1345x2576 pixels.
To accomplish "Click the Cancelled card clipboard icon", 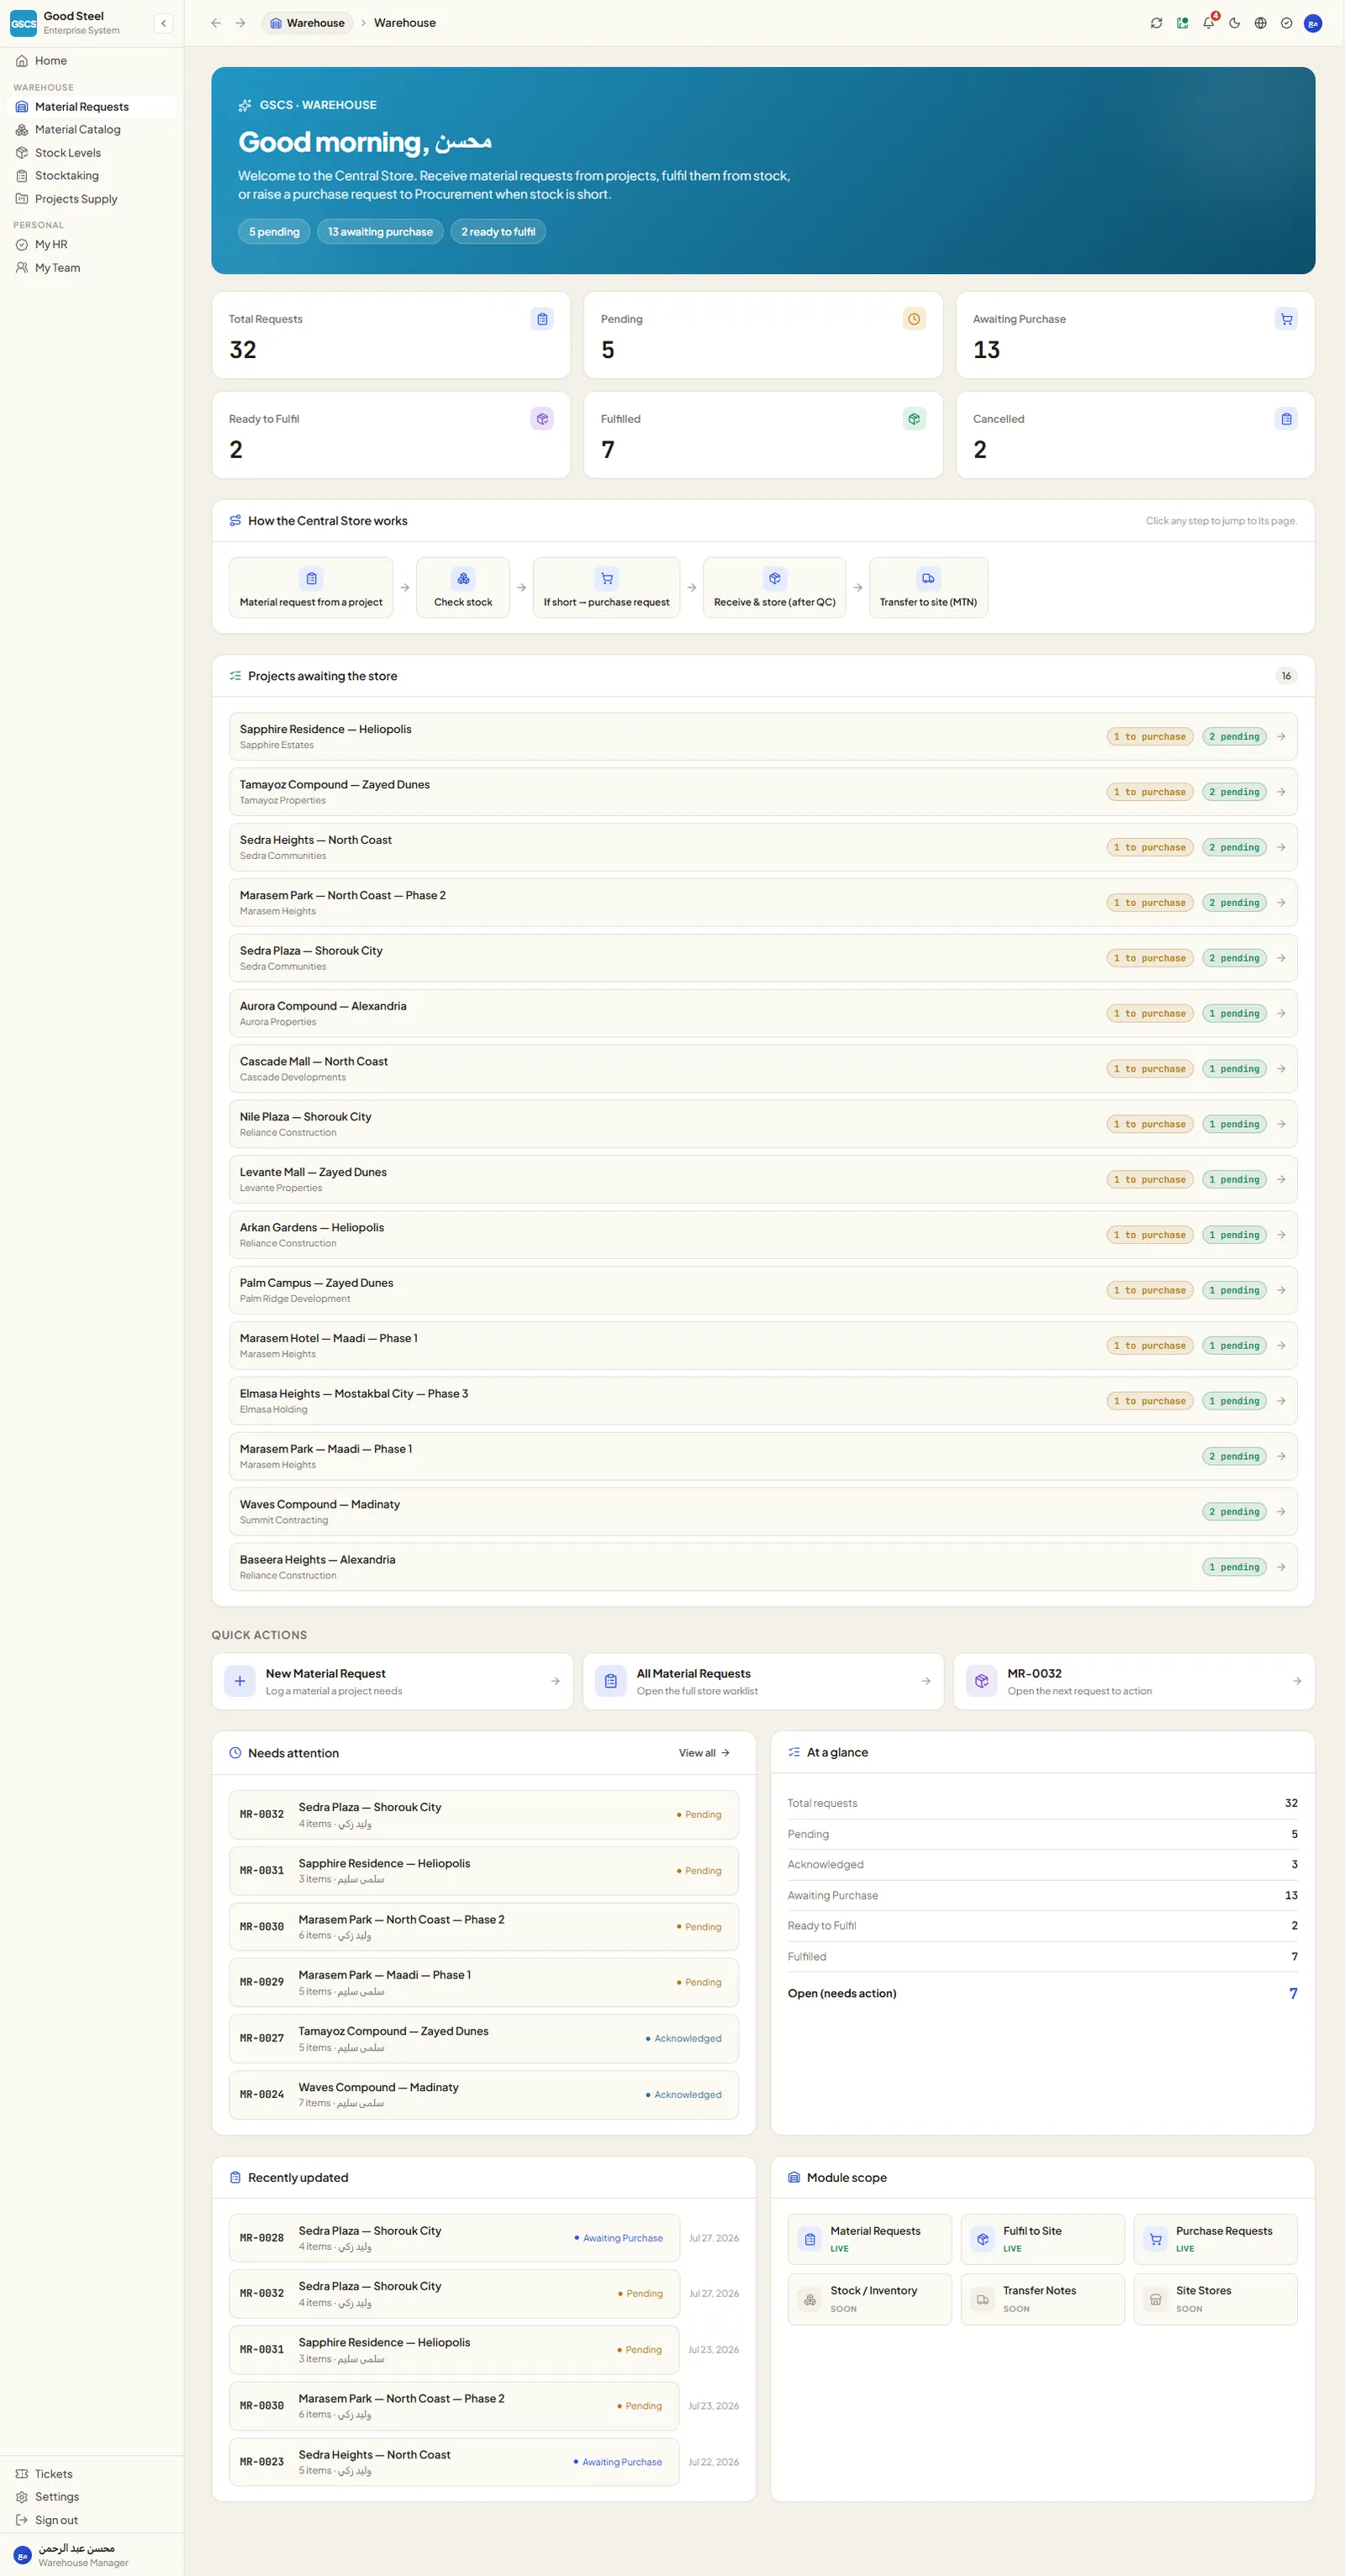I will click(x=1286, y=419).
